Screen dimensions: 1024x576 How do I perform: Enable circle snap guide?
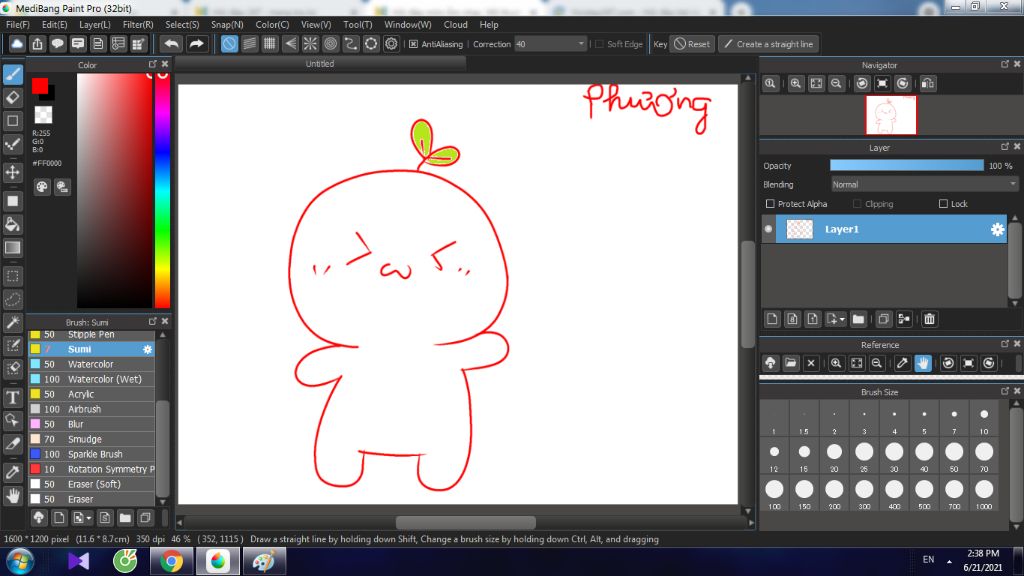tap(330, 44)
